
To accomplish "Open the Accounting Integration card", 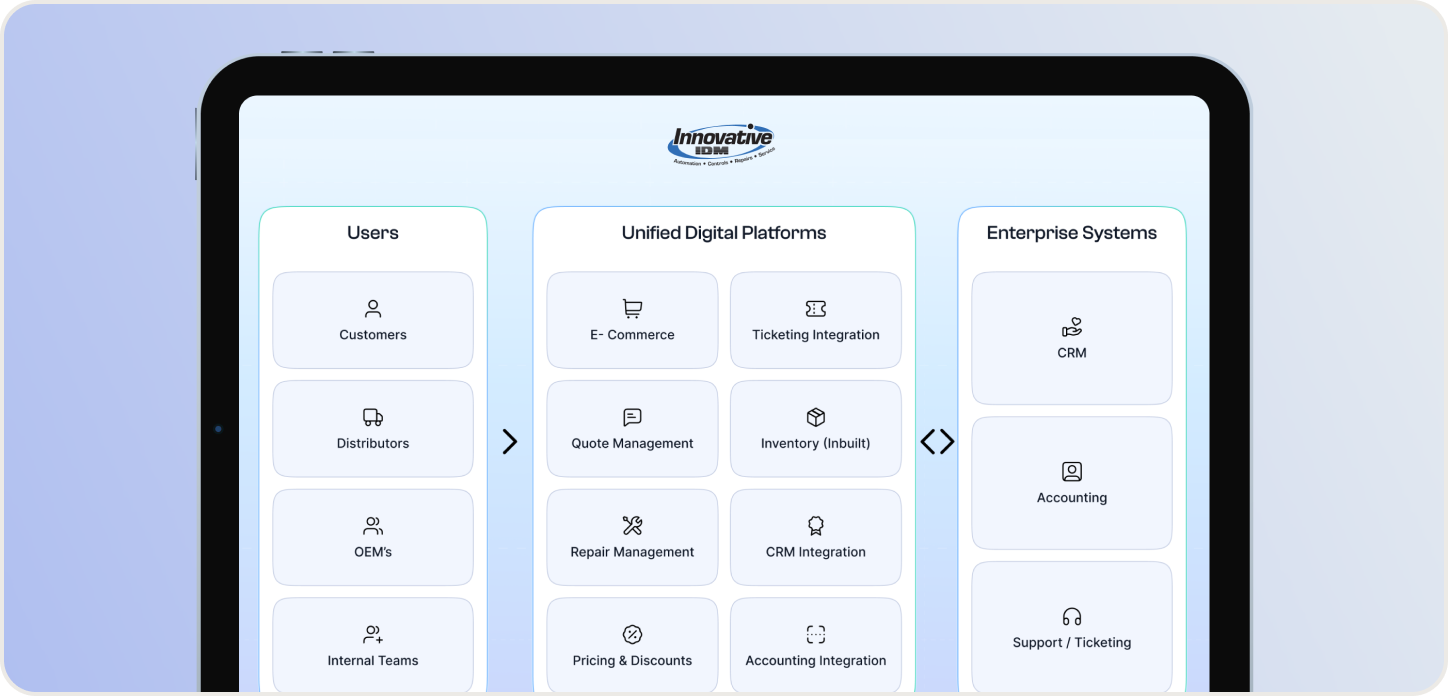I will coord(816,645).
